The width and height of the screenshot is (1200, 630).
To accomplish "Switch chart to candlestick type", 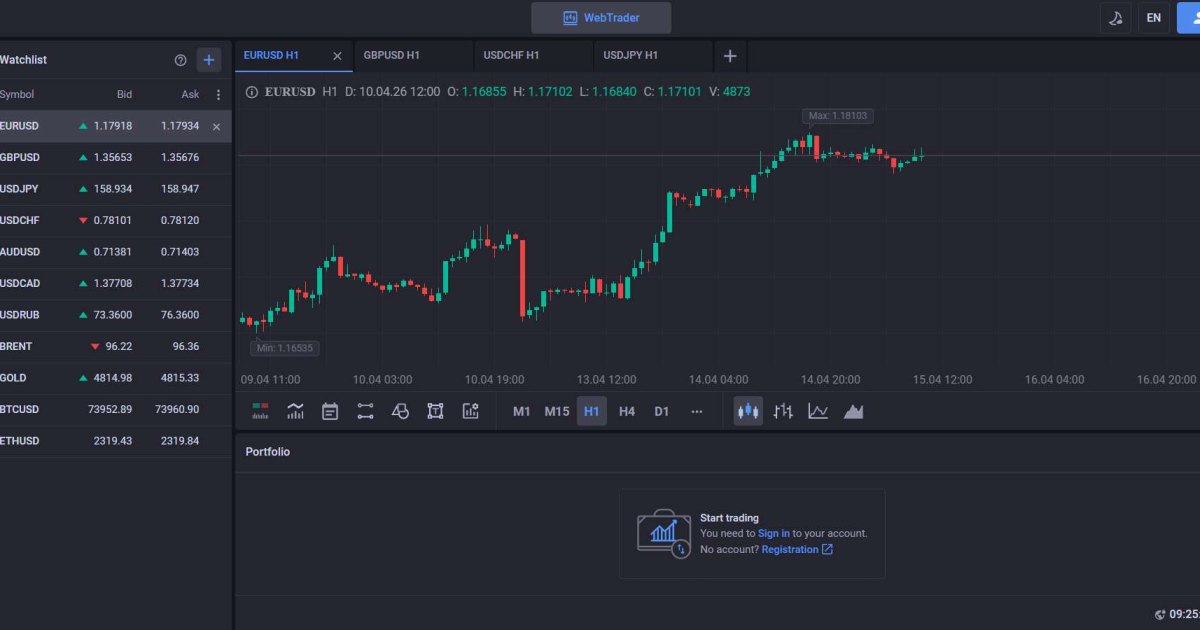I will pyautogui.click(x=748, y=411).
